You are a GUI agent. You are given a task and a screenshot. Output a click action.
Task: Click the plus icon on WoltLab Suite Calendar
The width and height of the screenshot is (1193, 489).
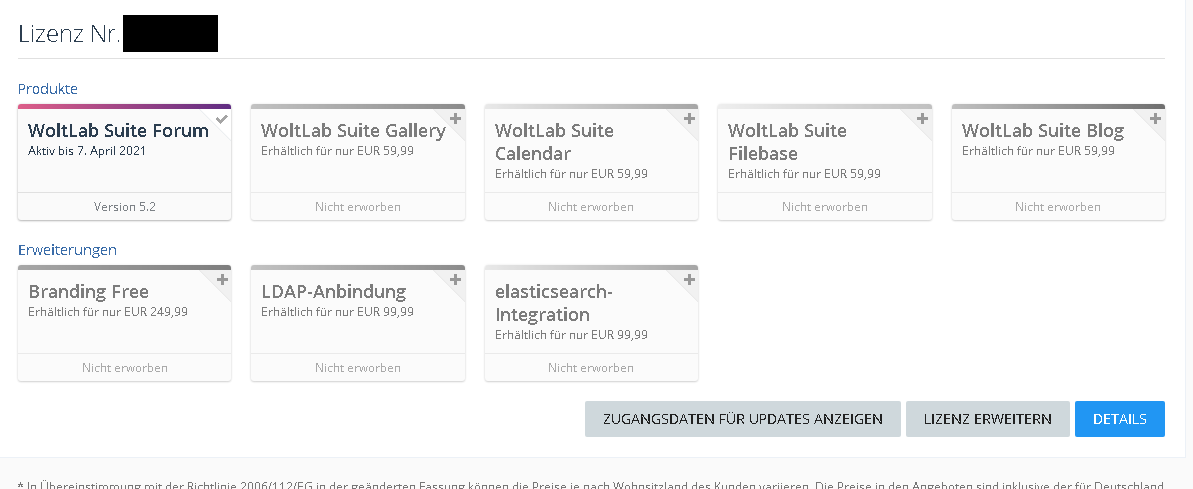coord(689,119)
